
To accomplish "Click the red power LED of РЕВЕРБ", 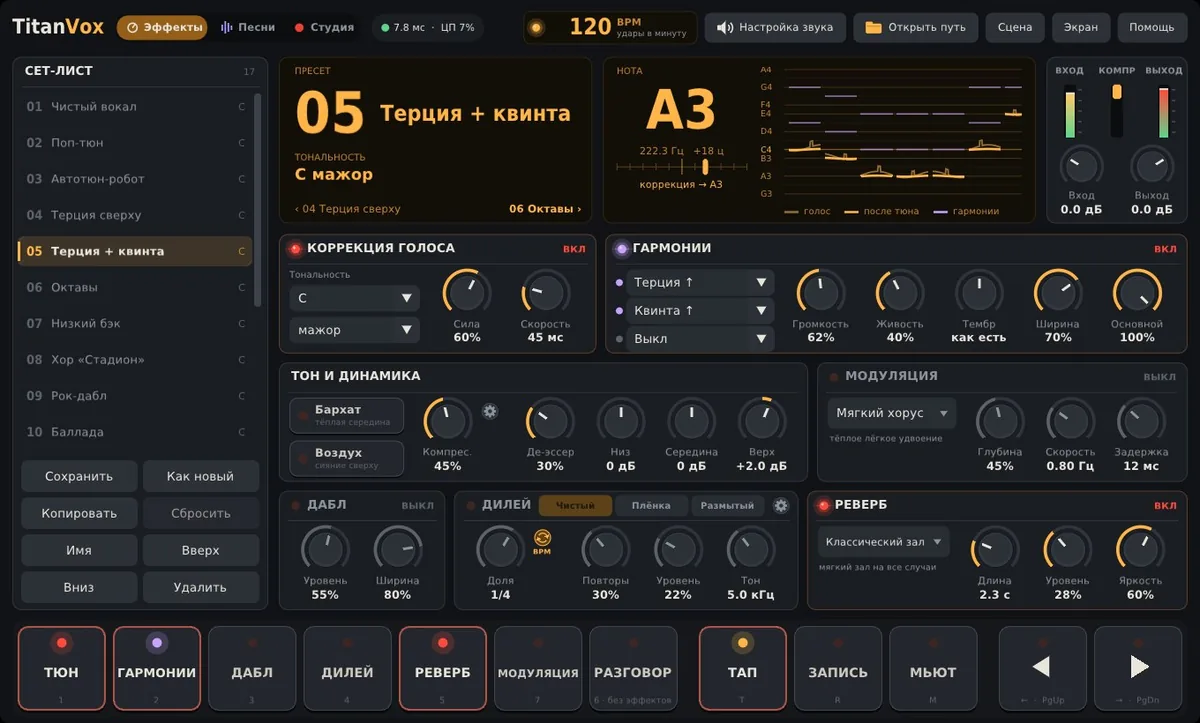I will tap(824, 506).
